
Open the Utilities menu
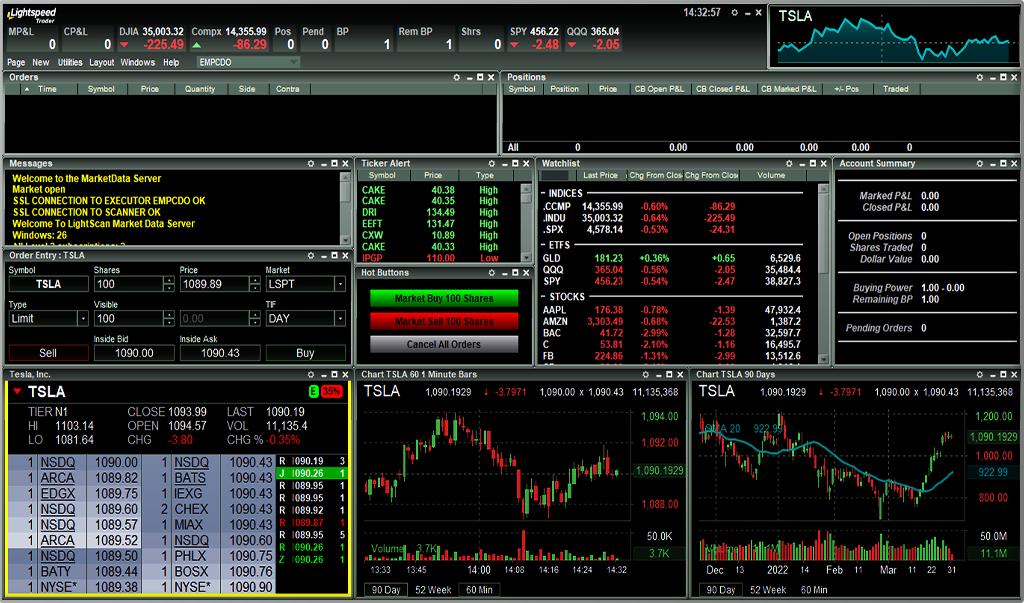[70, 62]
